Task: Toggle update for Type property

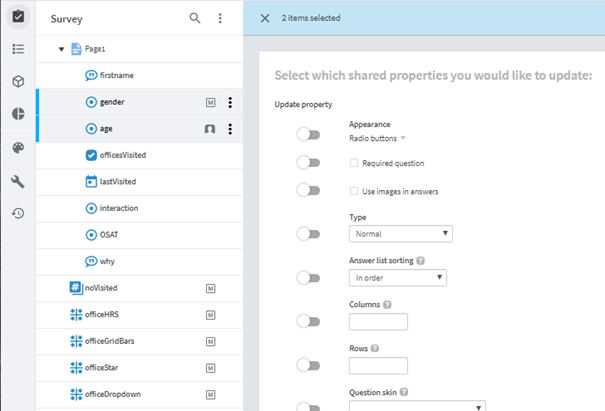Action: (308, 234)
